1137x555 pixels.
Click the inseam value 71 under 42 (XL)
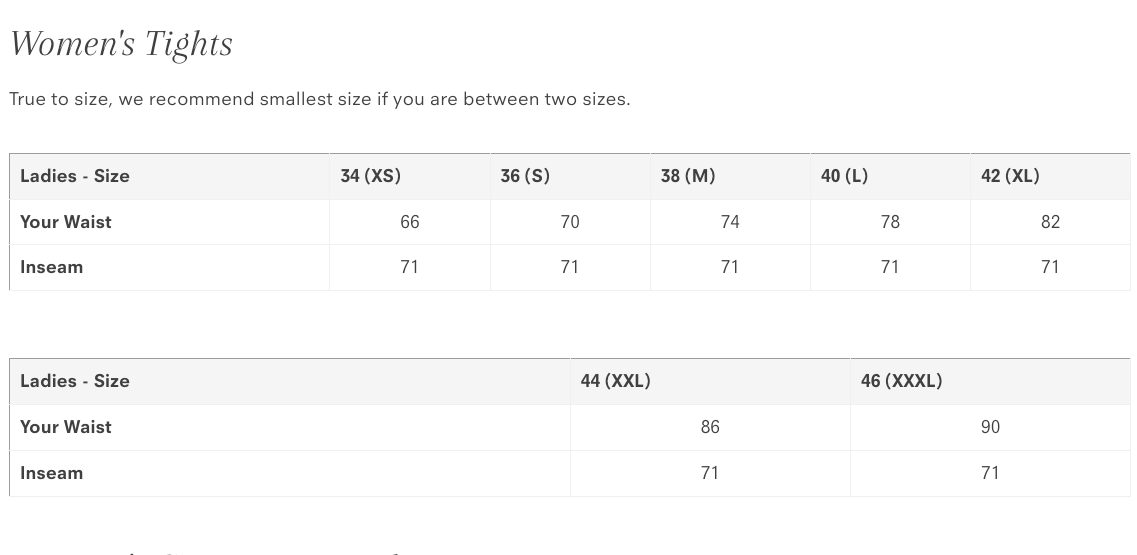point(1050,267)
